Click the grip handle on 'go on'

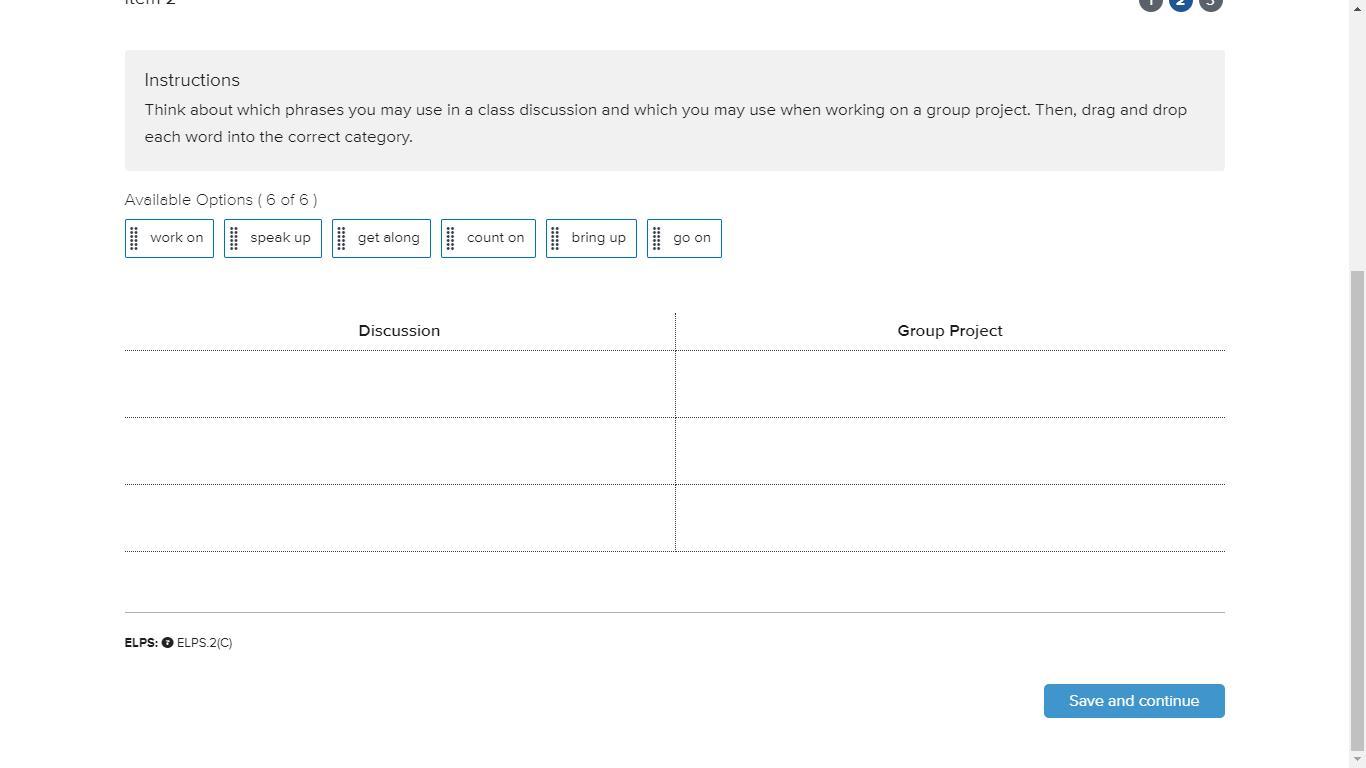657,239
